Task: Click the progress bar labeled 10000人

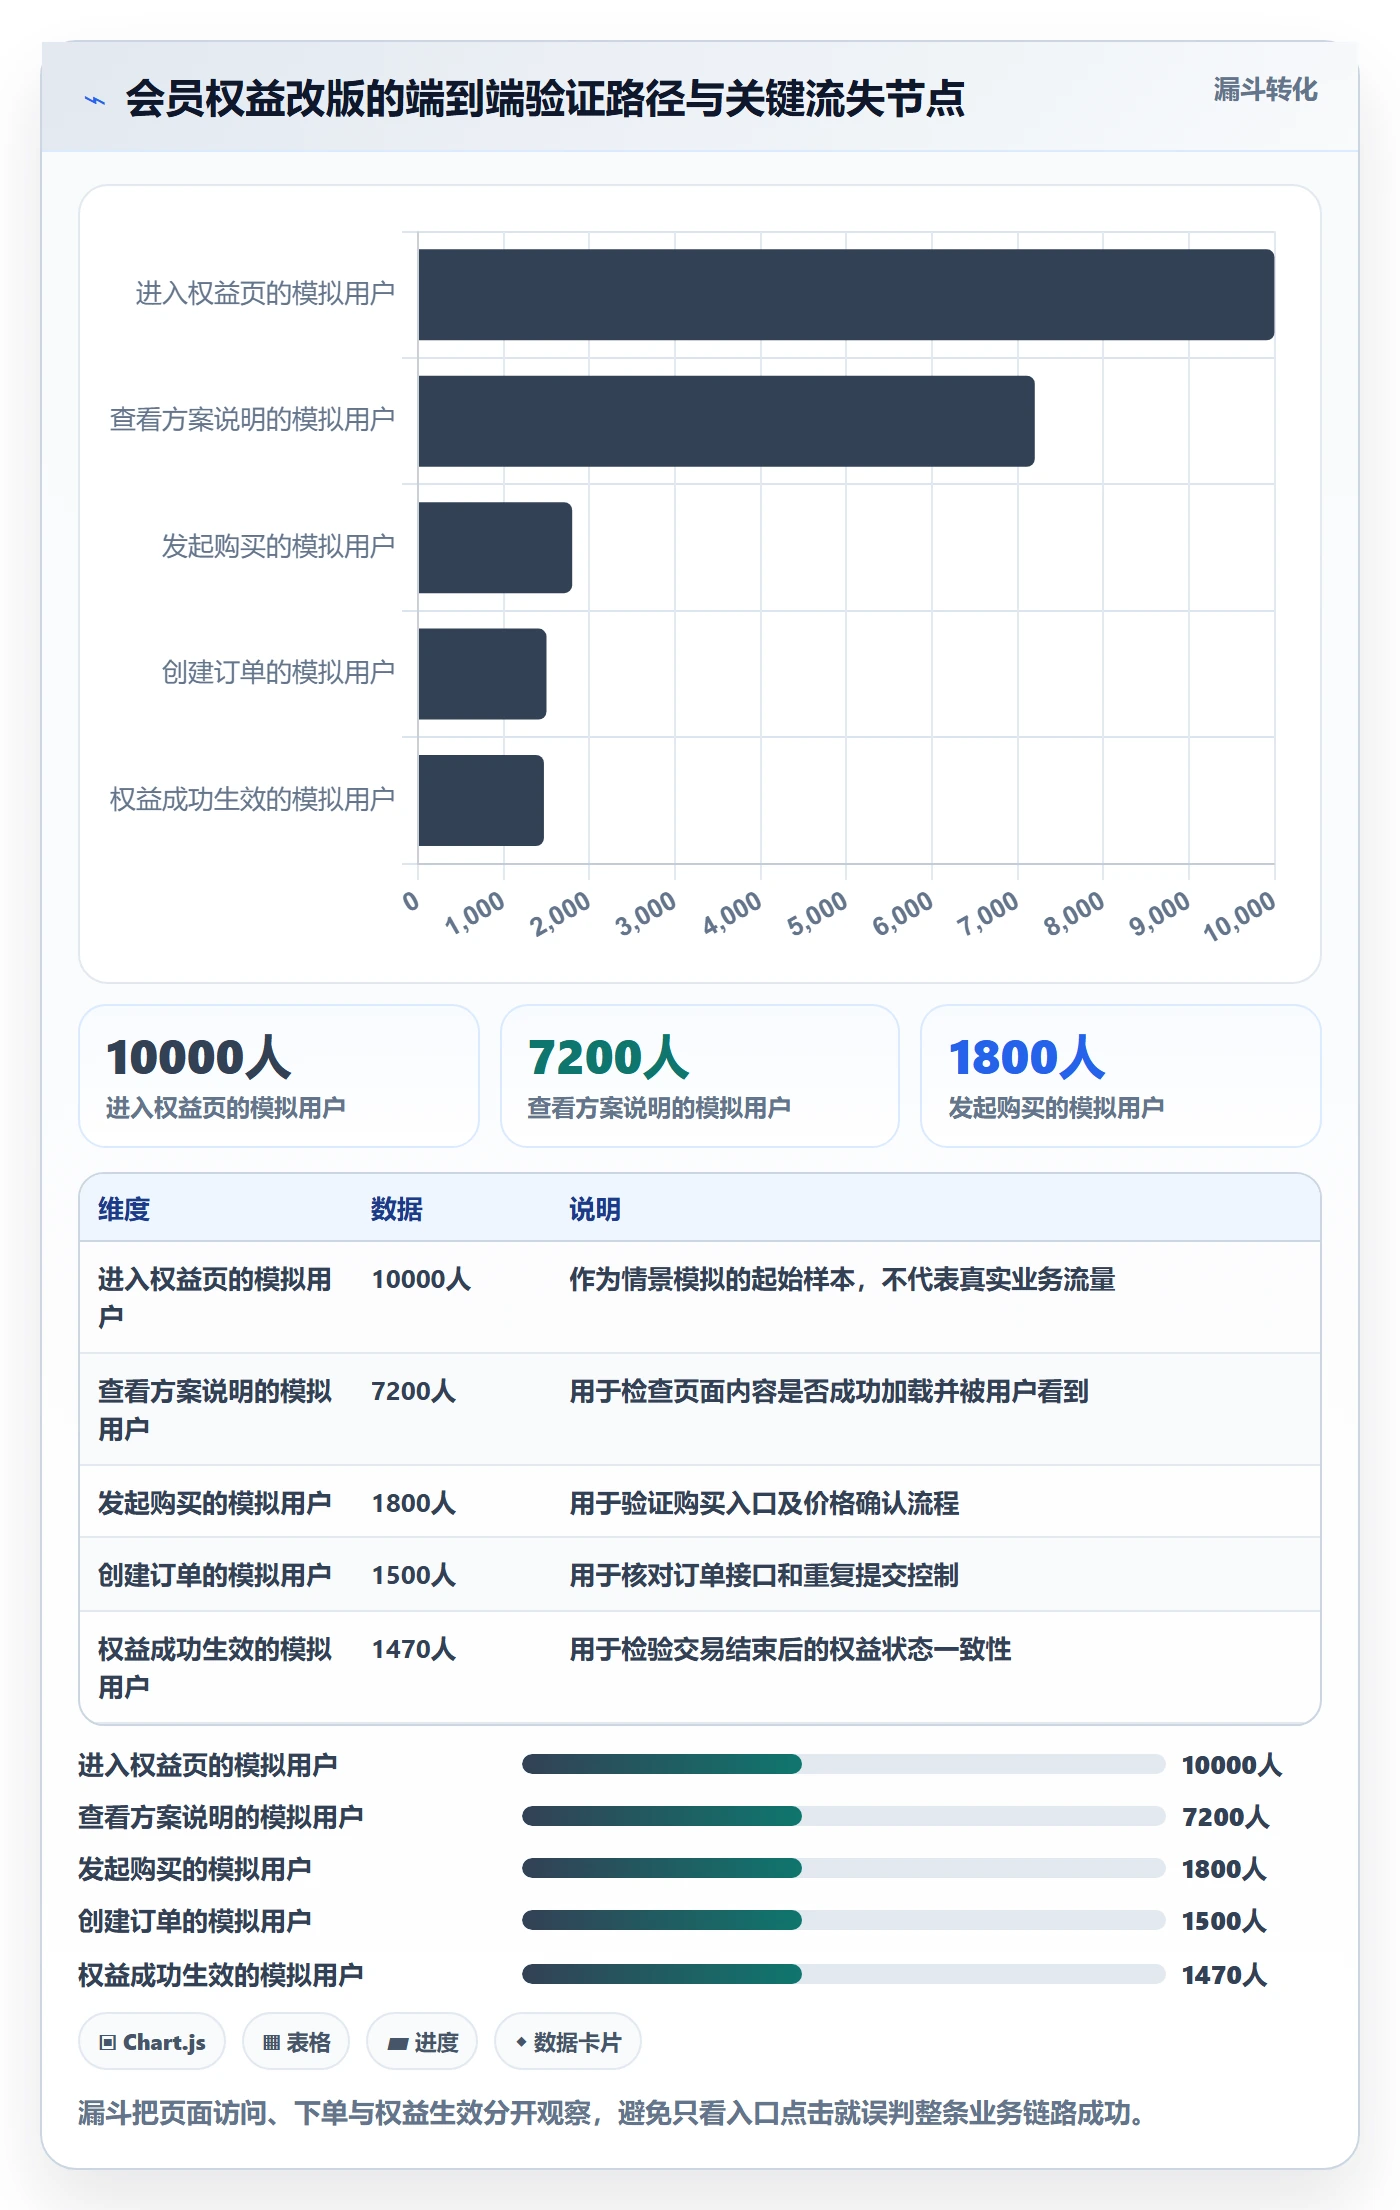Action: pos(844,1764)
